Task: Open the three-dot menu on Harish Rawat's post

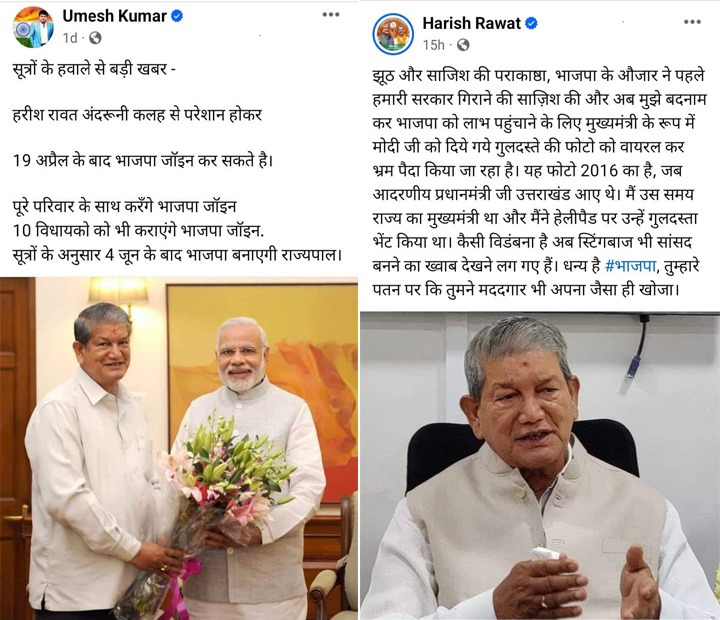Action: [692, 22]
